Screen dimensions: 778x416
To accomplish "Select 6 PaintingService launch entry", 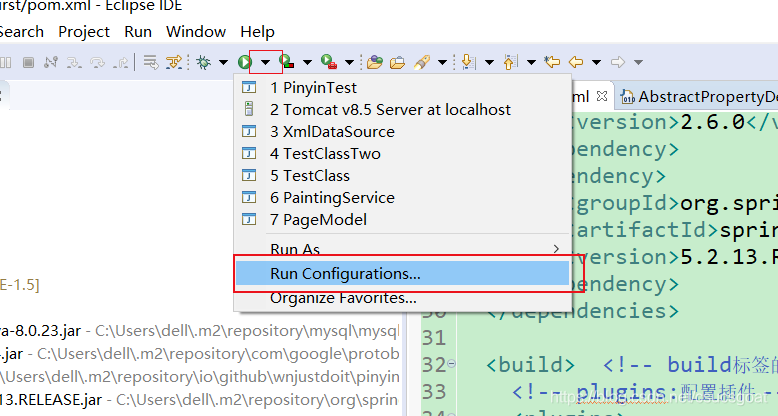I will pyautogui.click(x=402, y=198).
